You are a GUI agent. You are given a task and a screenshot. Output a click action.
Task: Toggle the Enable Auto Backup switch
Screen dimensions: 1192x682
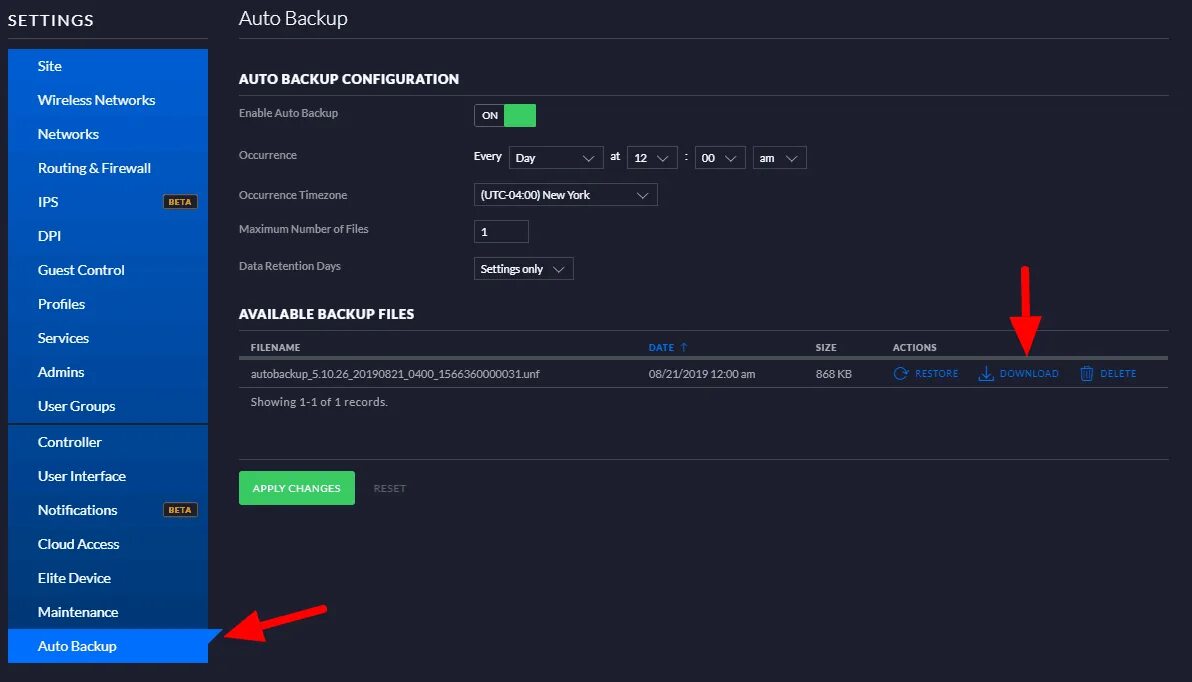505,116
